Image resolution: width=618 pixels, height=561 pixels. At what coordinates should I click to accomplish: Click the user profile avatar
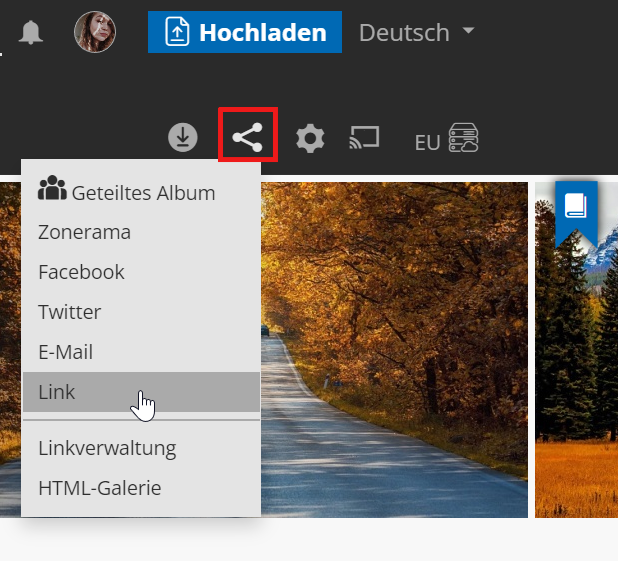tap(95, 33)
